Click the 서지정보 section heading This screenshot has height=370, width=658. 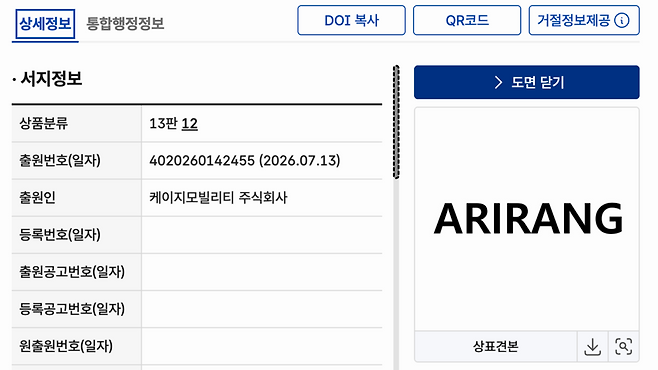[51, 79]
